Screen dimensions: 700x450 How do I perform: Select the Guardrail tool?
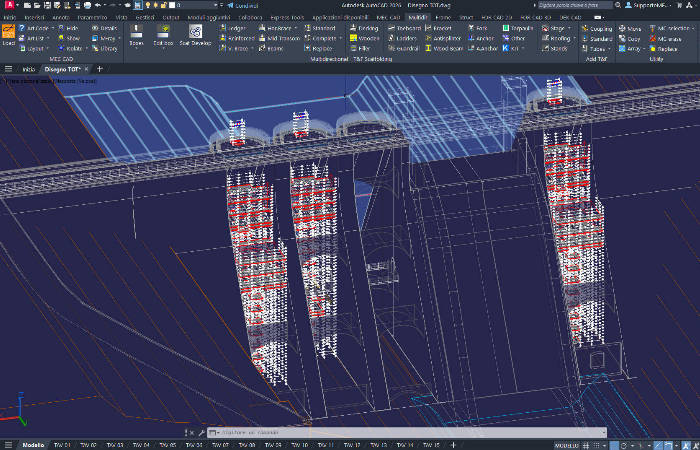tap(403, 49)
